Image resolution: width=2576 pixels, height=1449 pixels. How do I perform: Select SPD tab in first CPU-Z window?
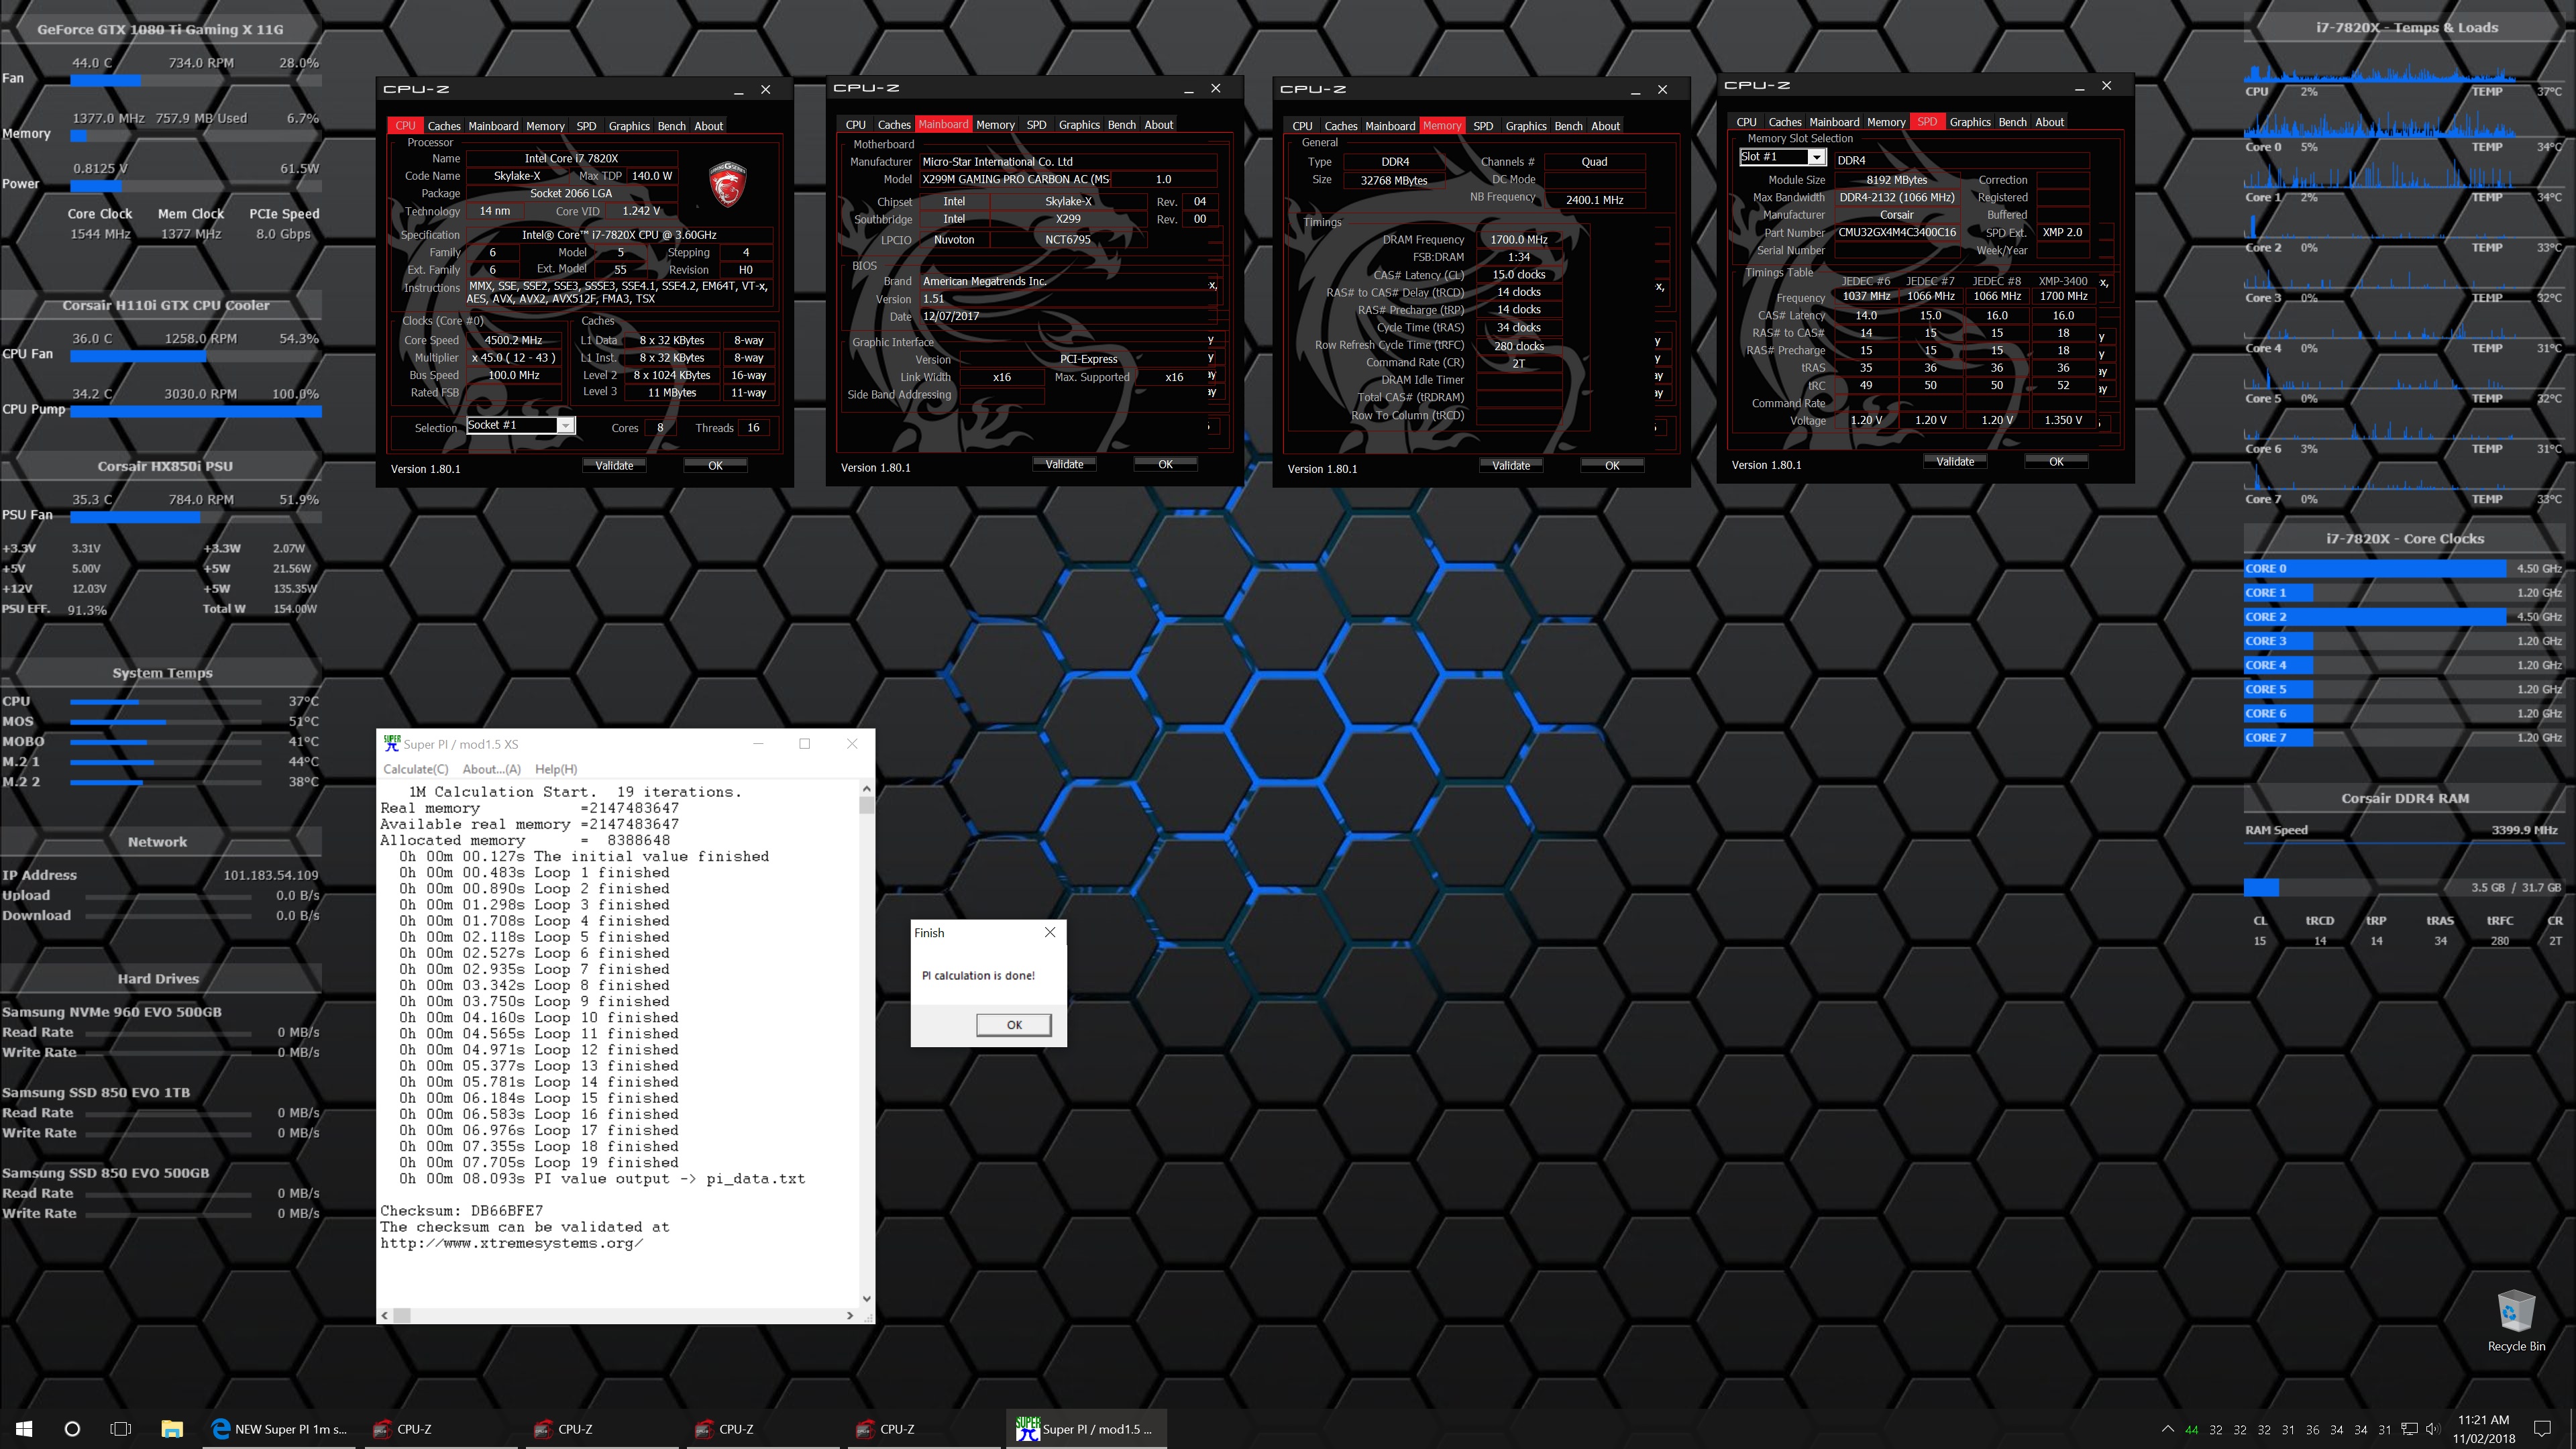(x=586, y=126)
